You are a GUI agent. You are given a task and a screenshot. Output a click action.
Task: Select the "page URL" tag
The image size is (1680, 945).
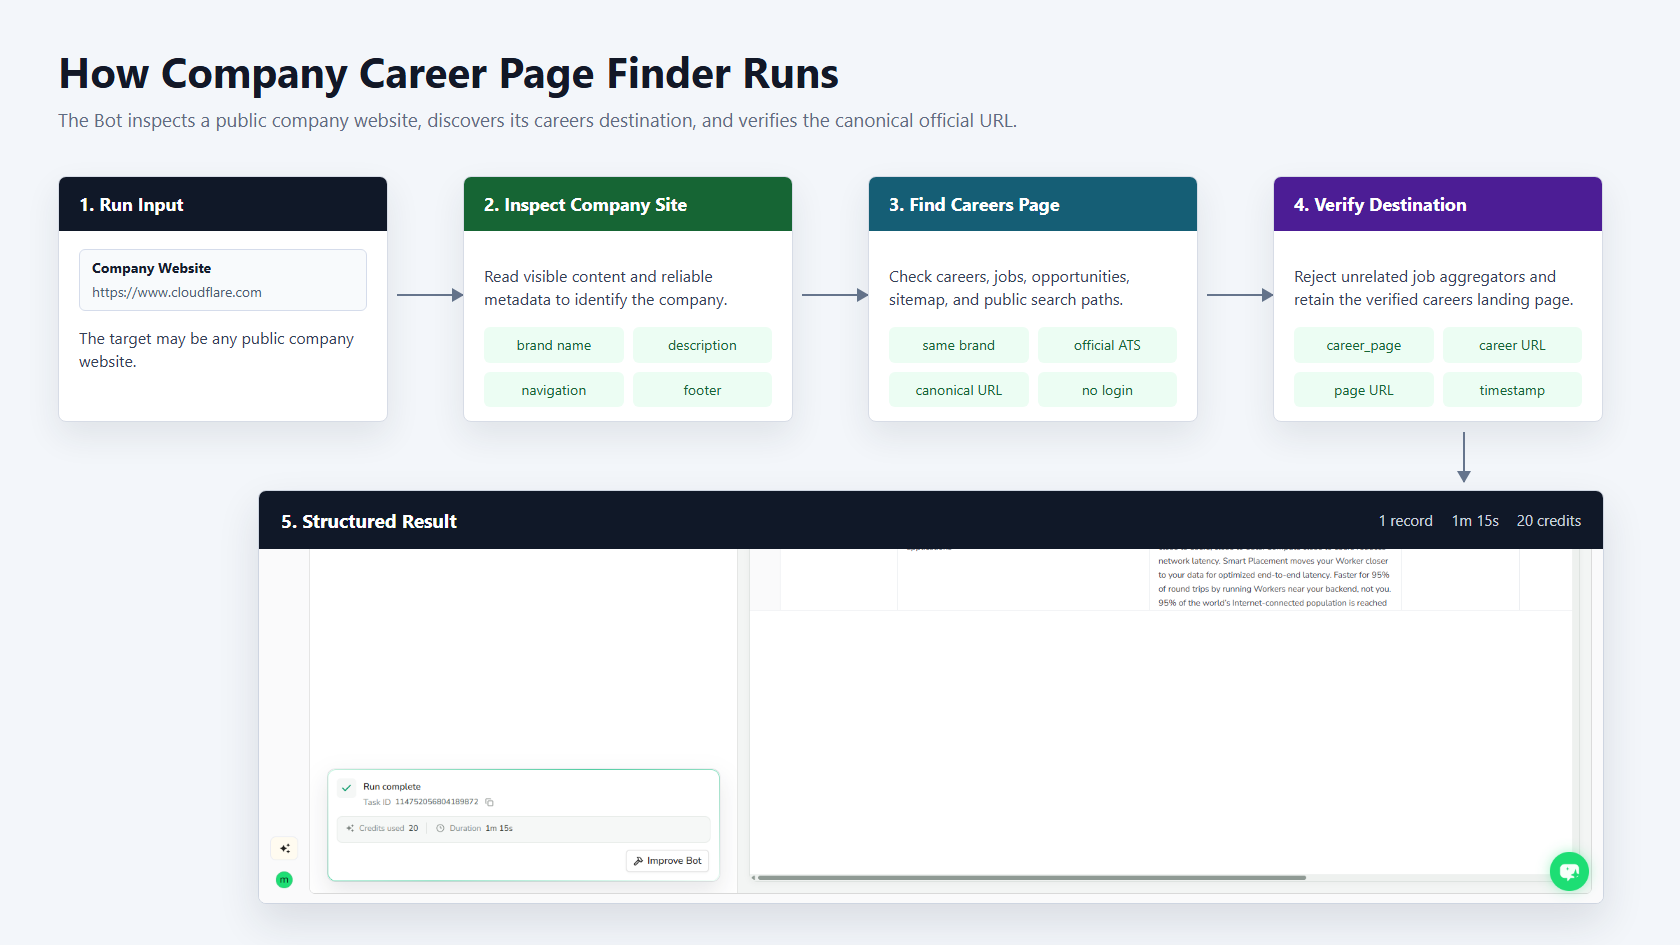pyautogui.click(x=1364, y=390)
